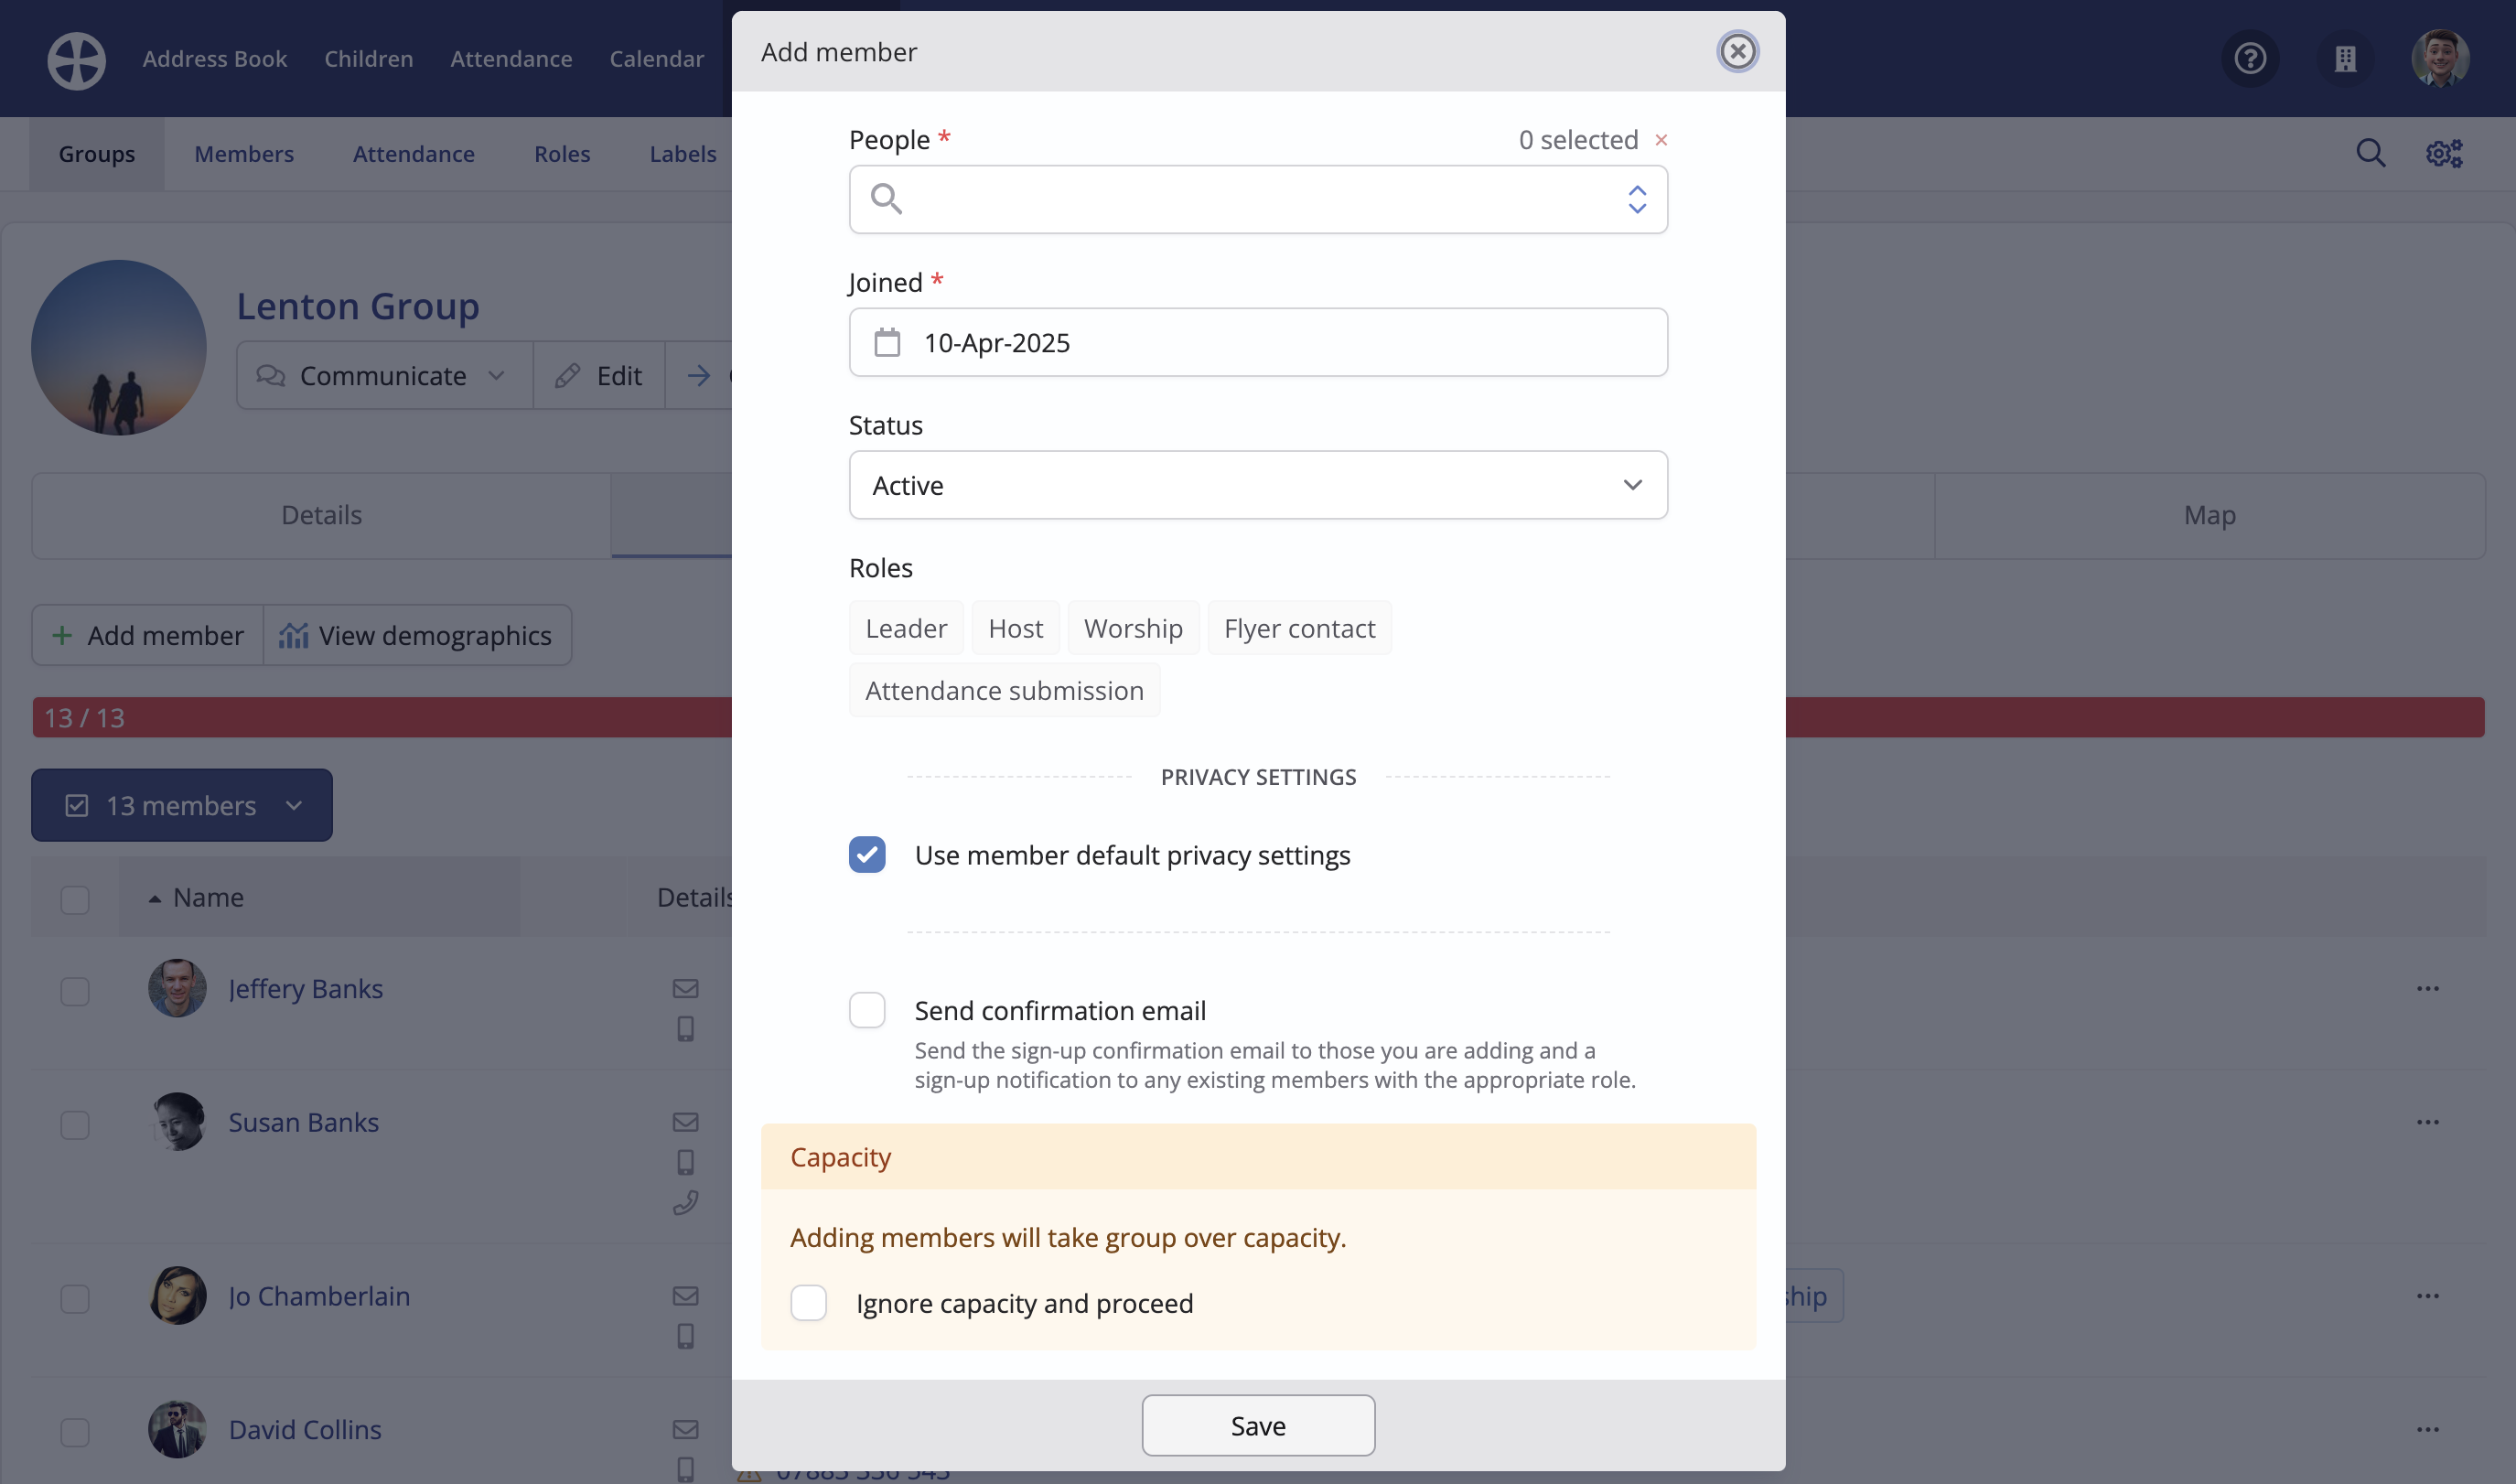Click the help question mark icon
This screenshot has width=2516, height=1484.
pos(2249,59)
